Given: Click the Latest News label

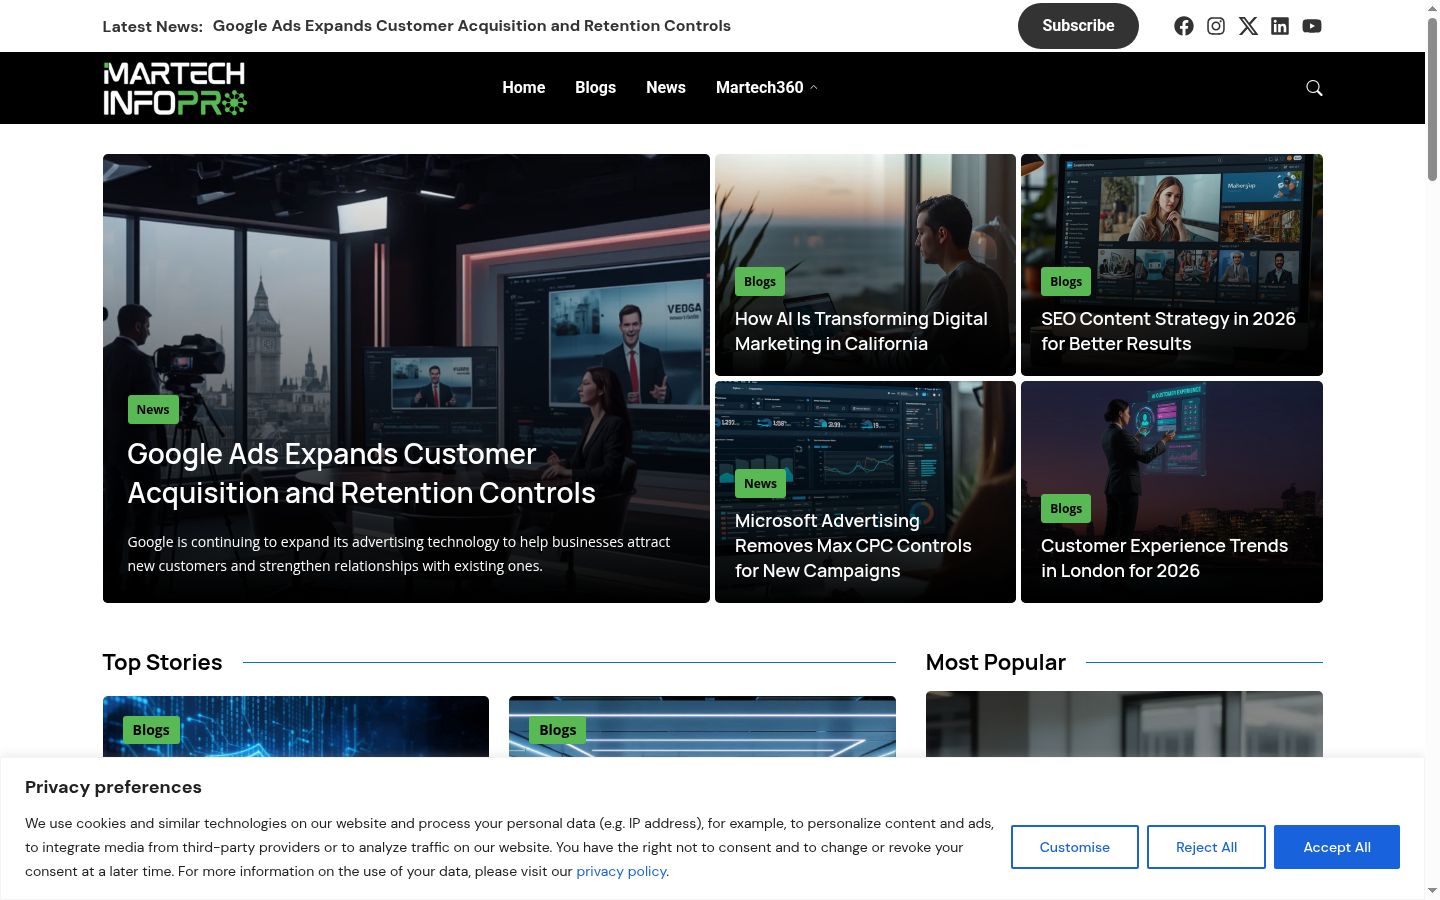Looking at the screenshot, I should pyautogui.click(x=152, y=27).
